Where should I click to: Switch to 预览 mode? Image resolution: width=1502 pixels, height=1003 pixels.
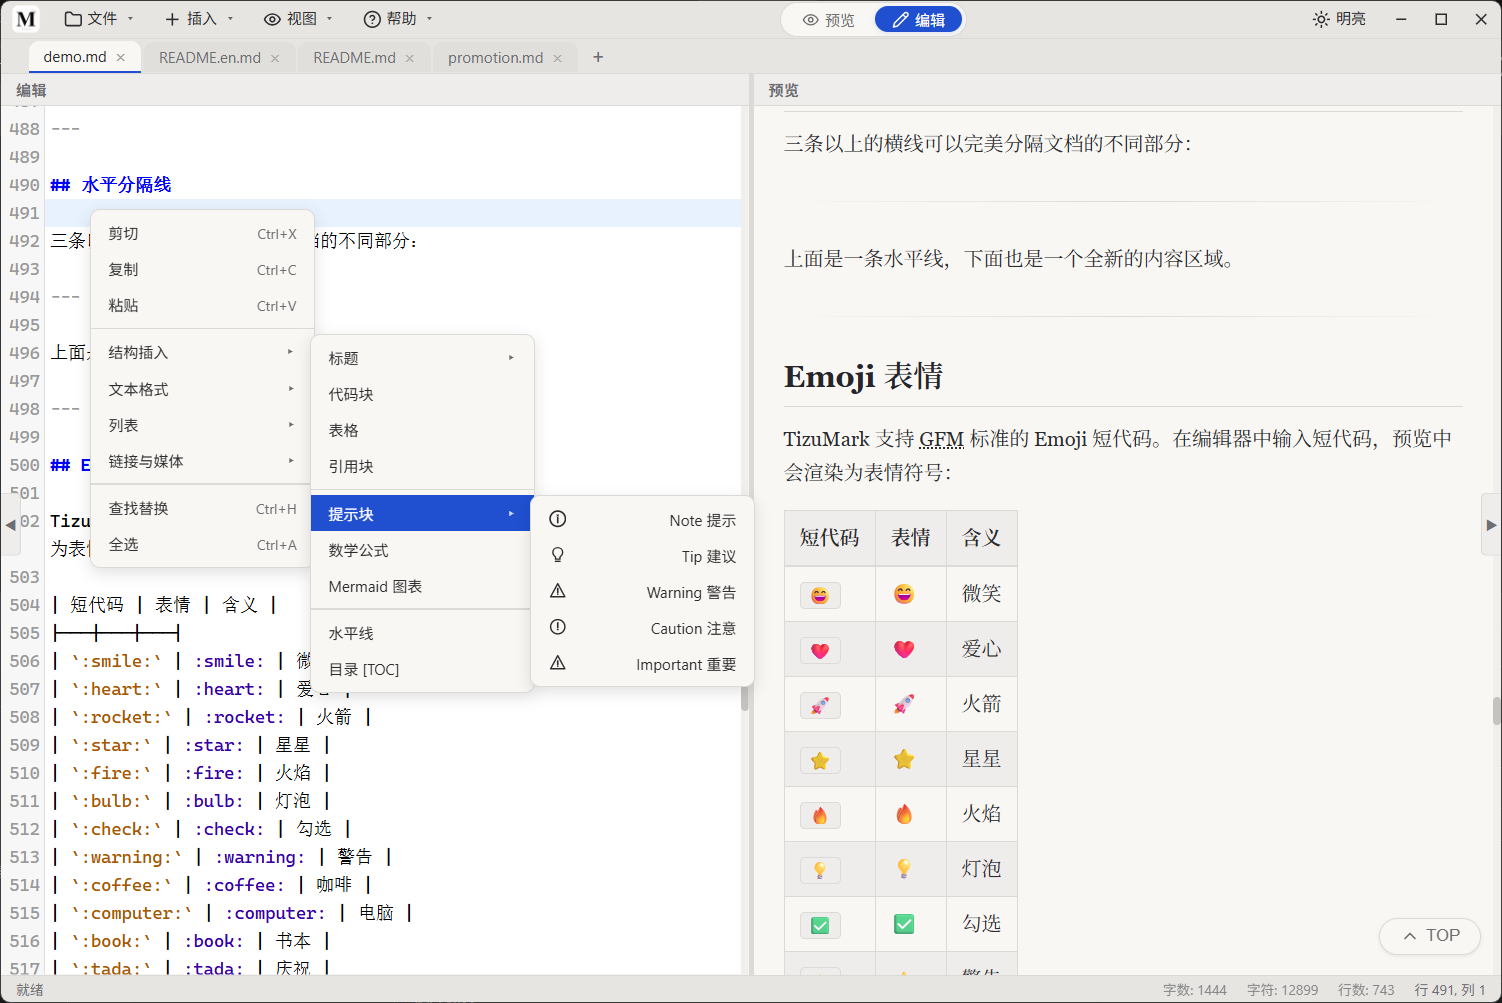point(829,20)
